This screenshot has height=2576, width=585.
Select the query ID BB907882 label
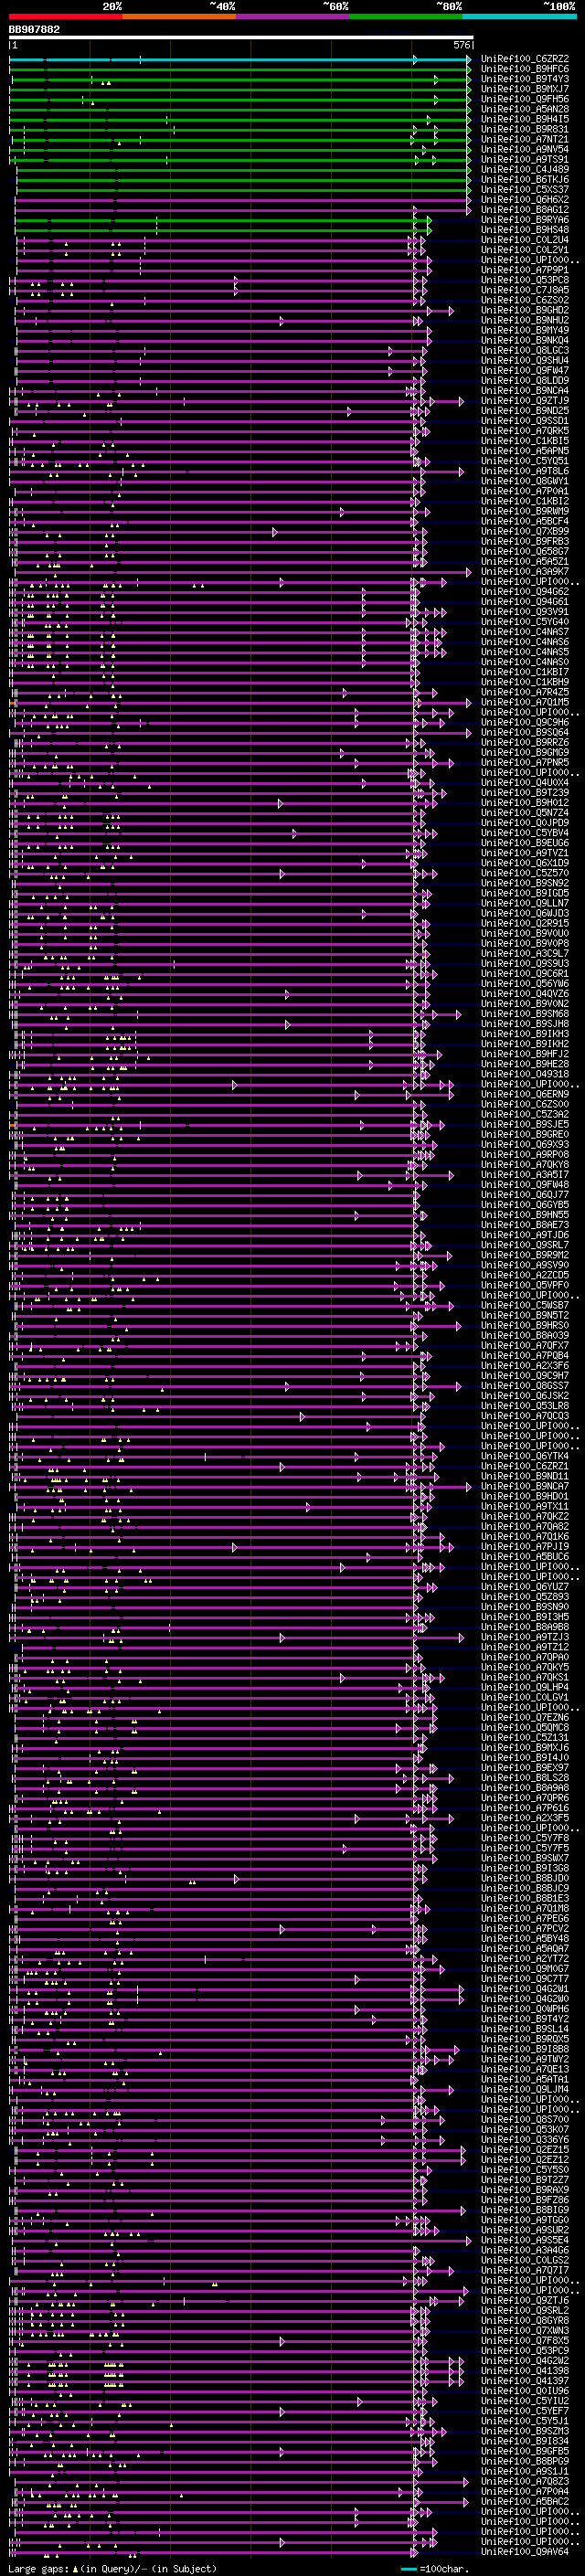tap(34, 30)
